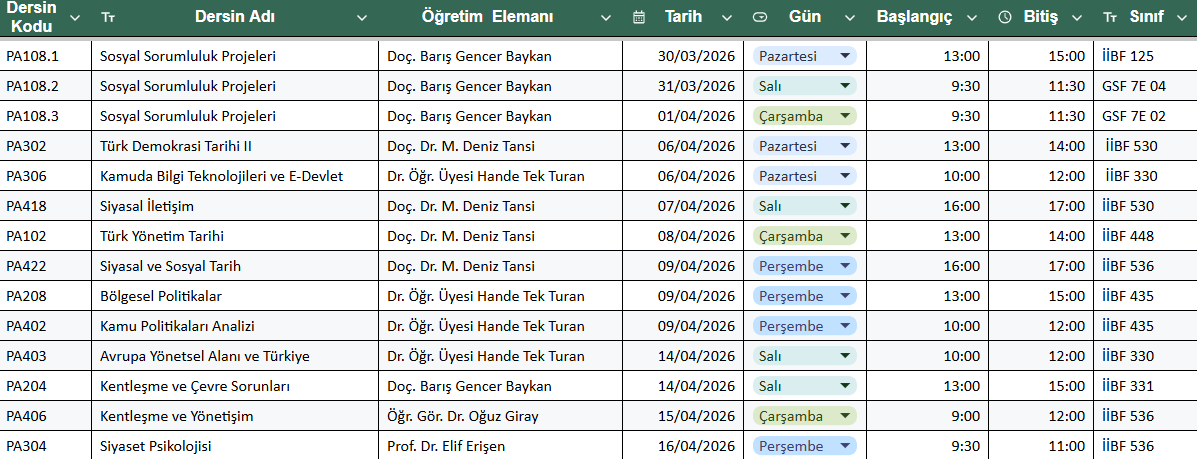This screenshot has height=459, width=1197.
Task: Select the Siyaset Psikolojisi course name cell
Action: coord(235,446)
